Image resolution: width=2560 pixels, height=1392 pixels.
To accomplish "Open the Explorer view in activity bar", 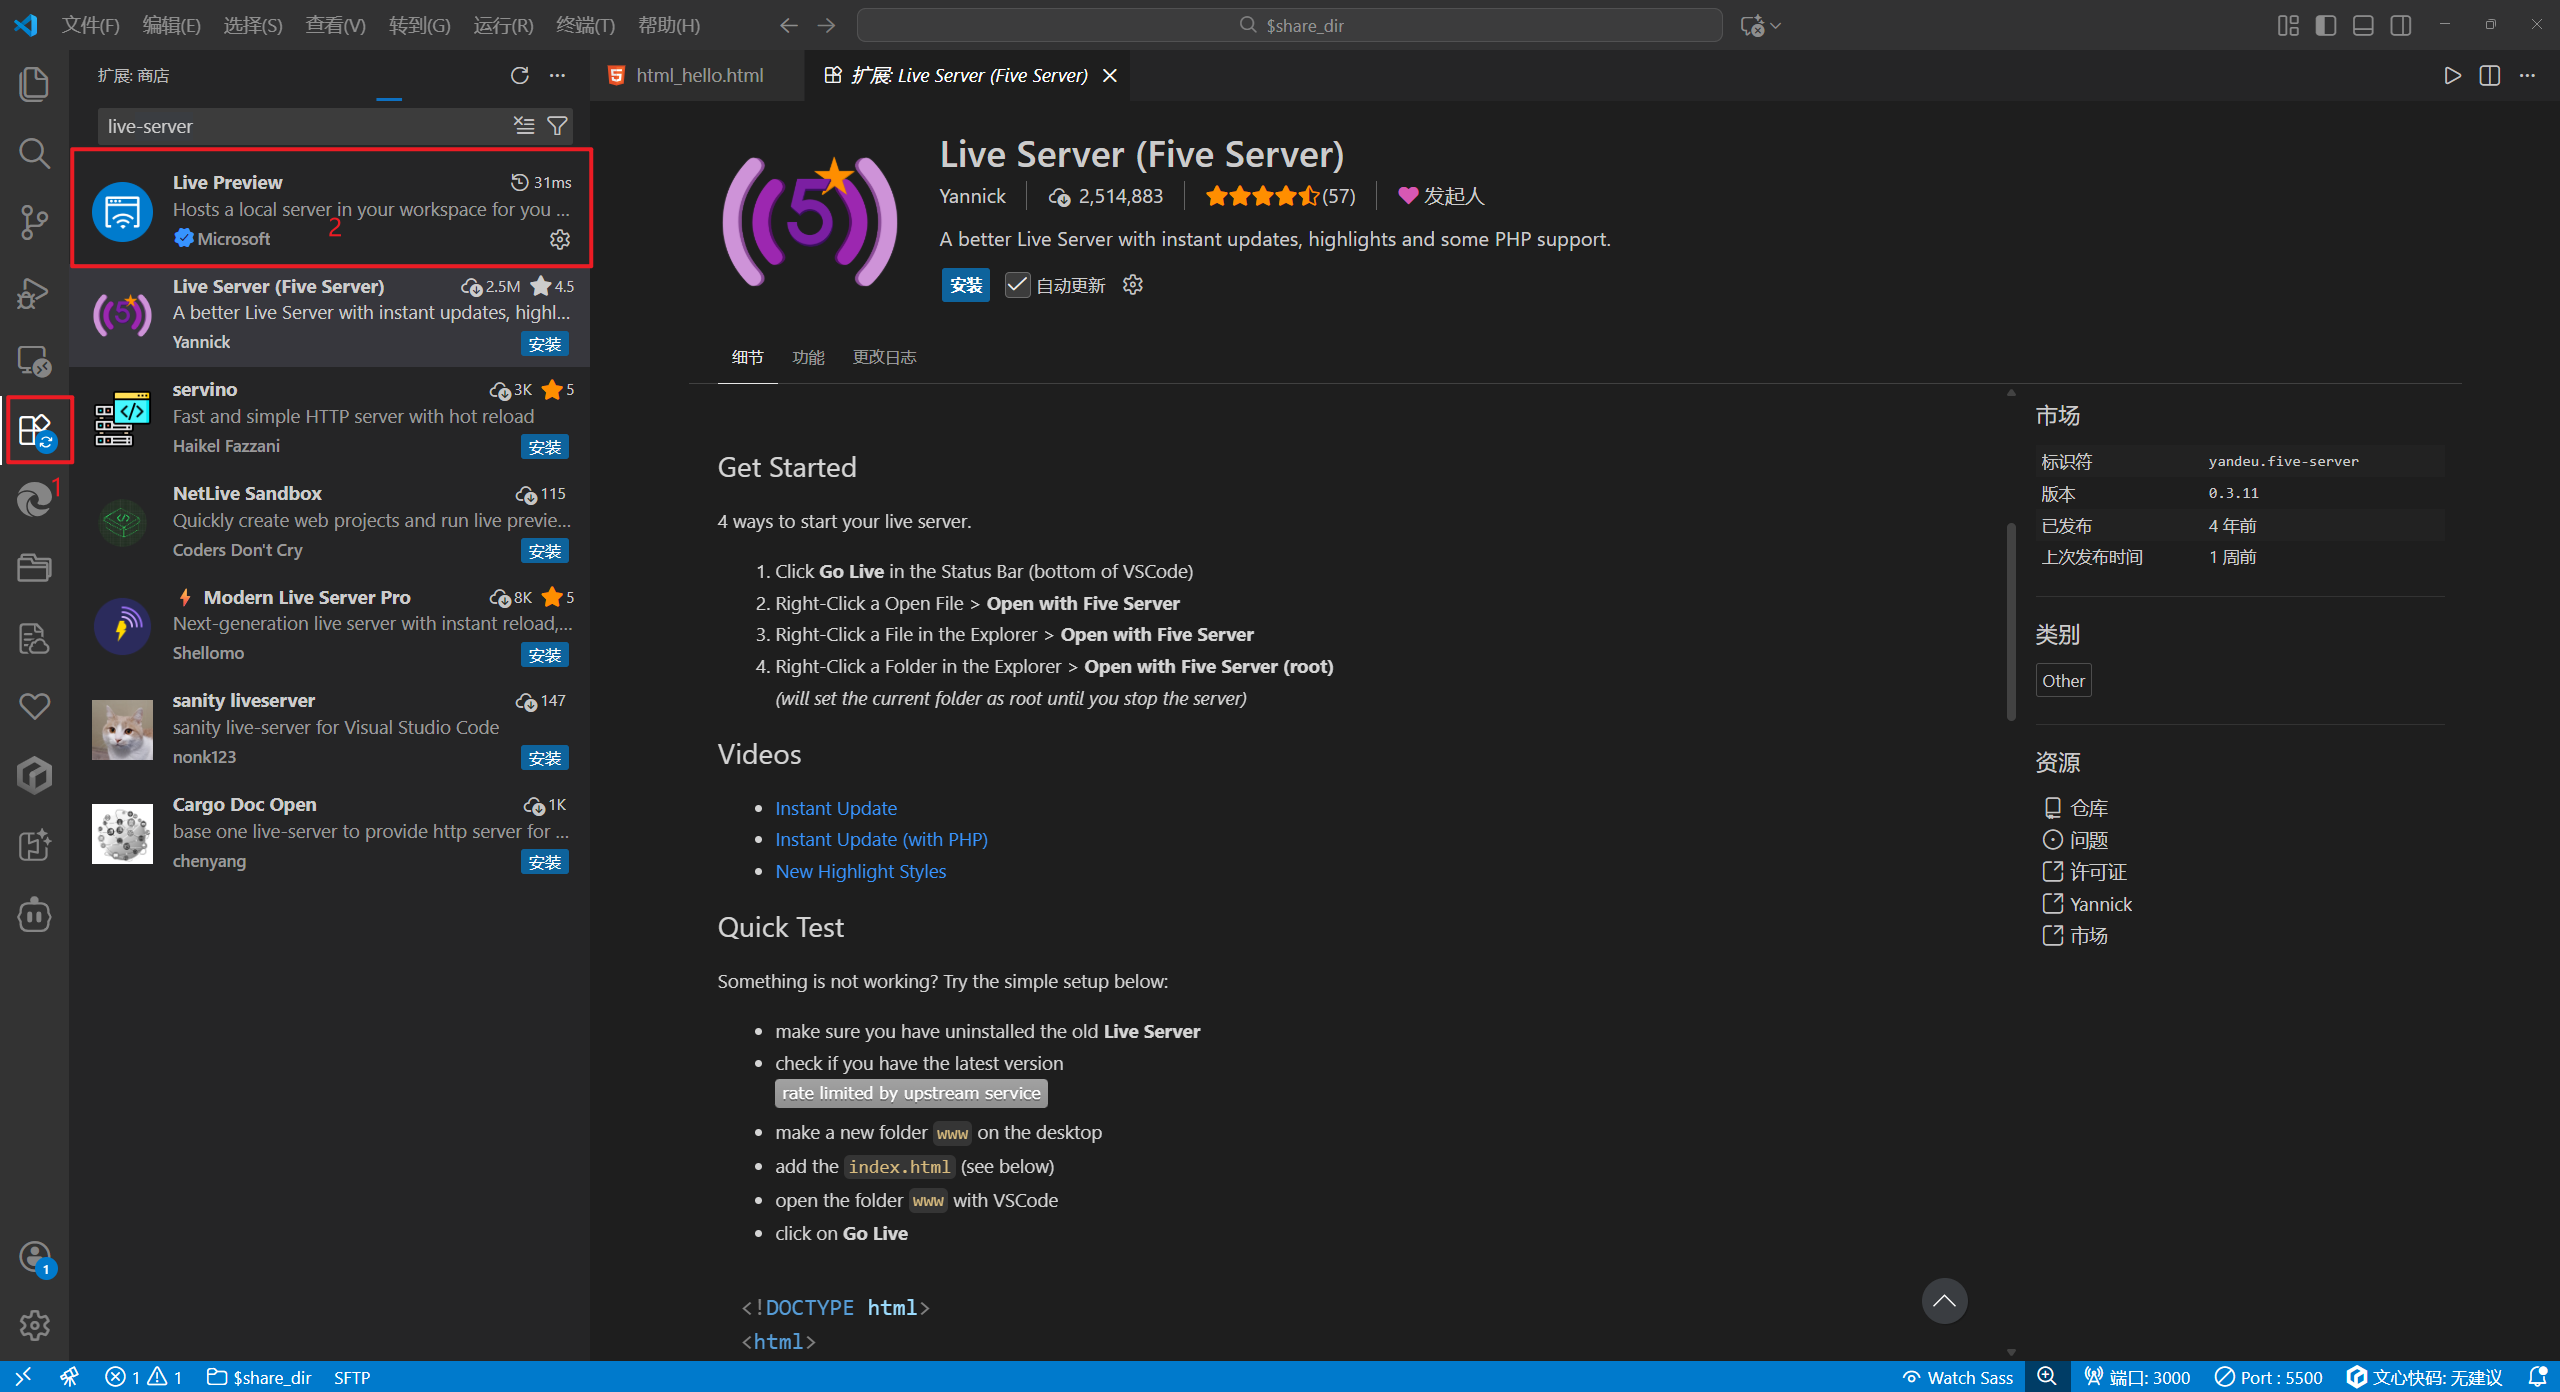I will click(x=34, y=84).
